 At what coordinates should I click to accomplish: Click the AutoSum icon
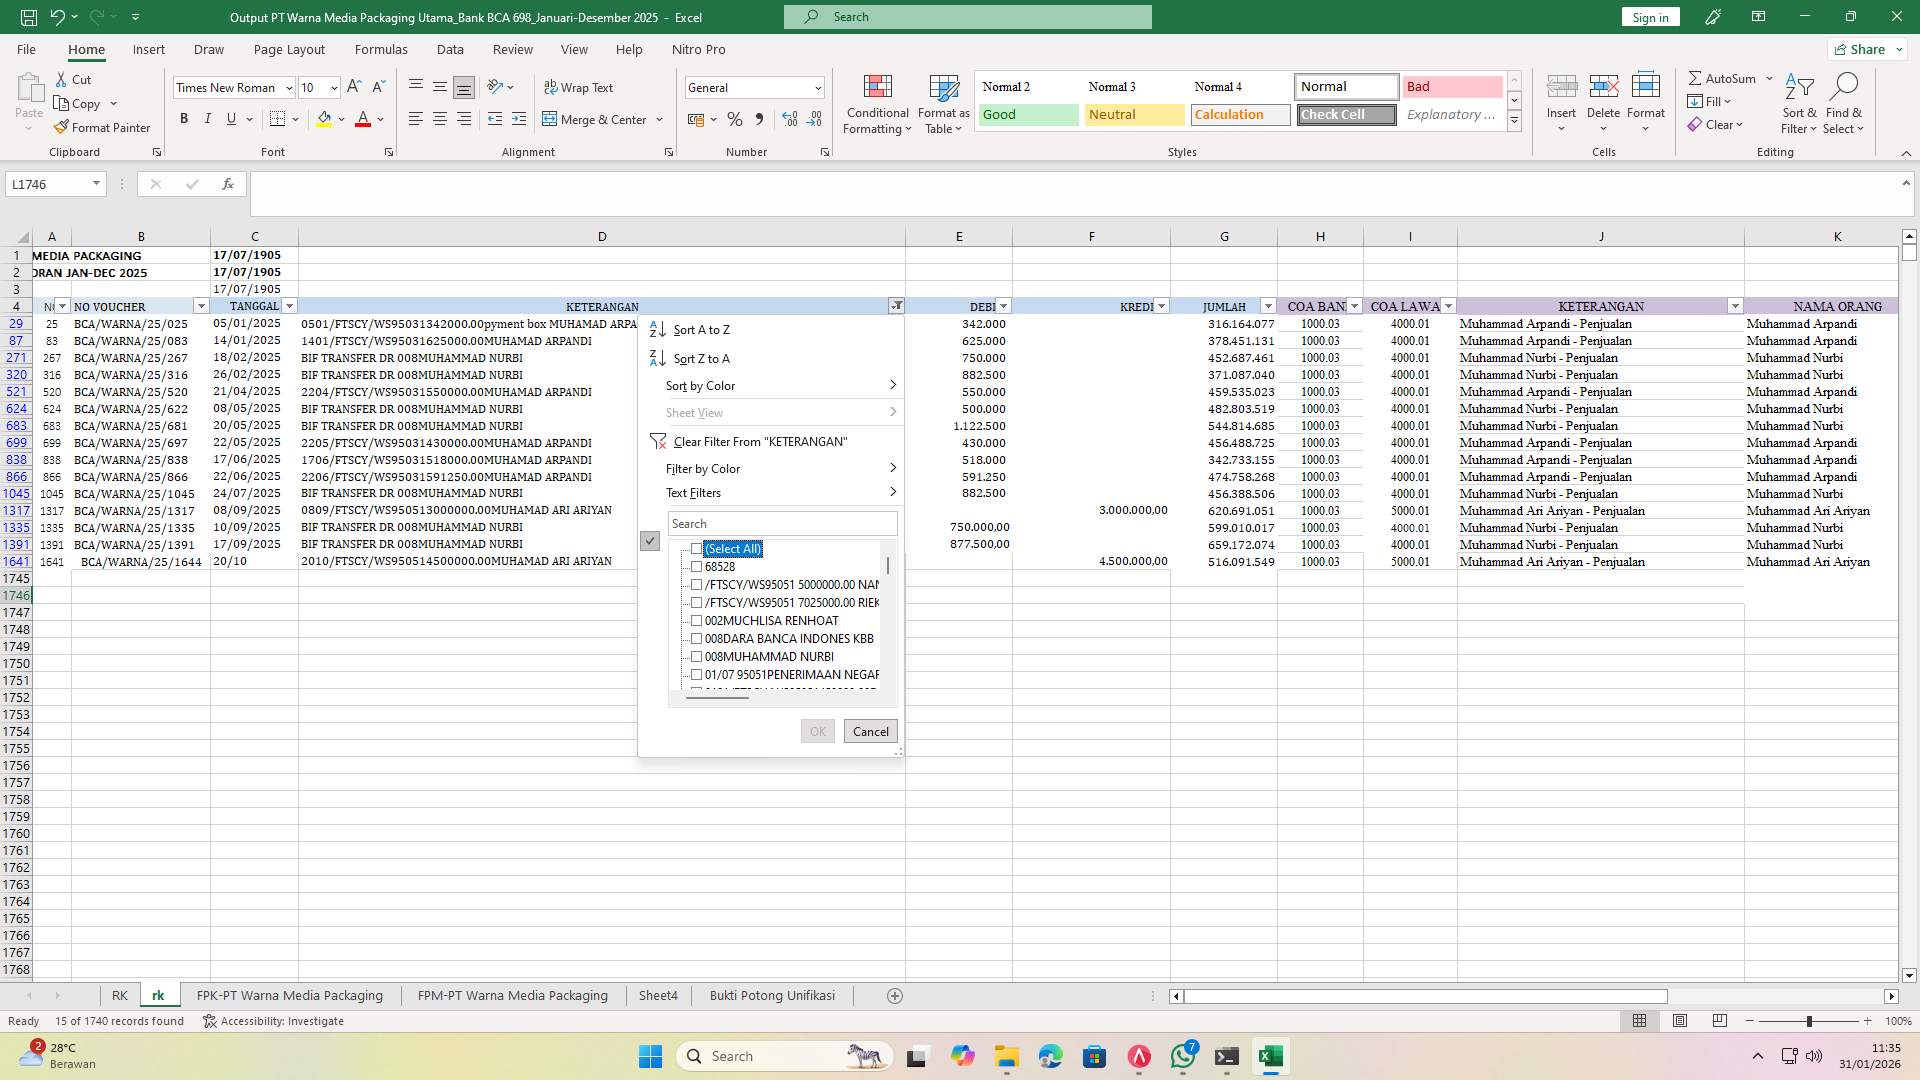coord(1697,77)
